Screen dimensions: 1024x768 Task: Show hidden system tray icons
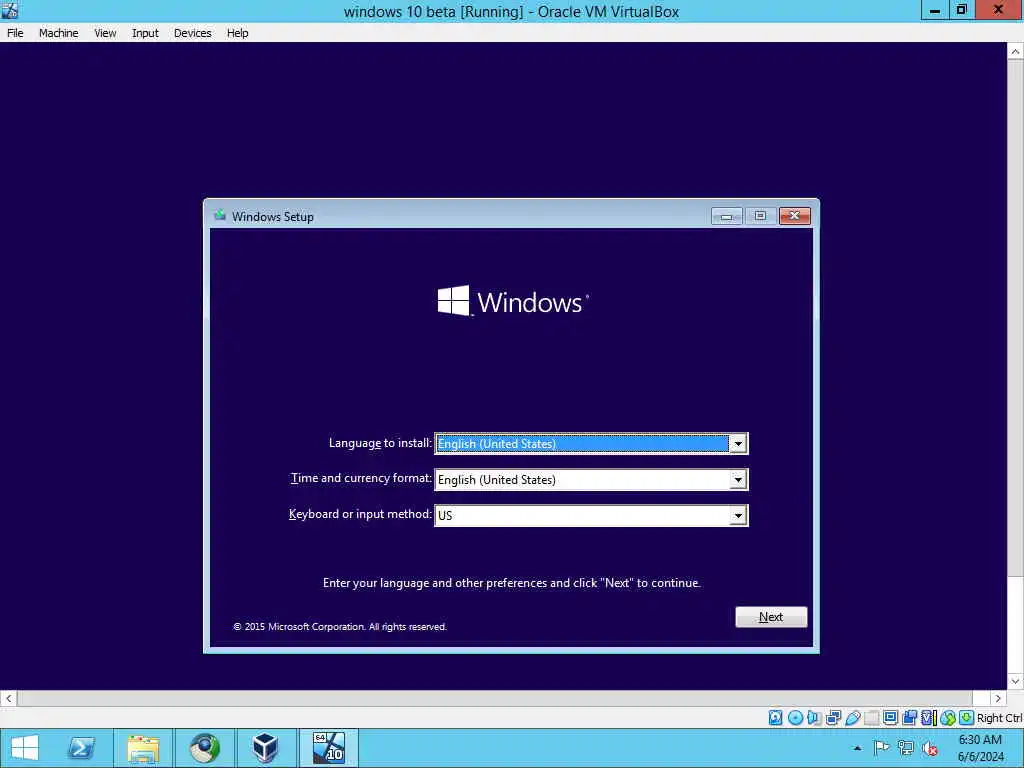[x=857, y=748]
